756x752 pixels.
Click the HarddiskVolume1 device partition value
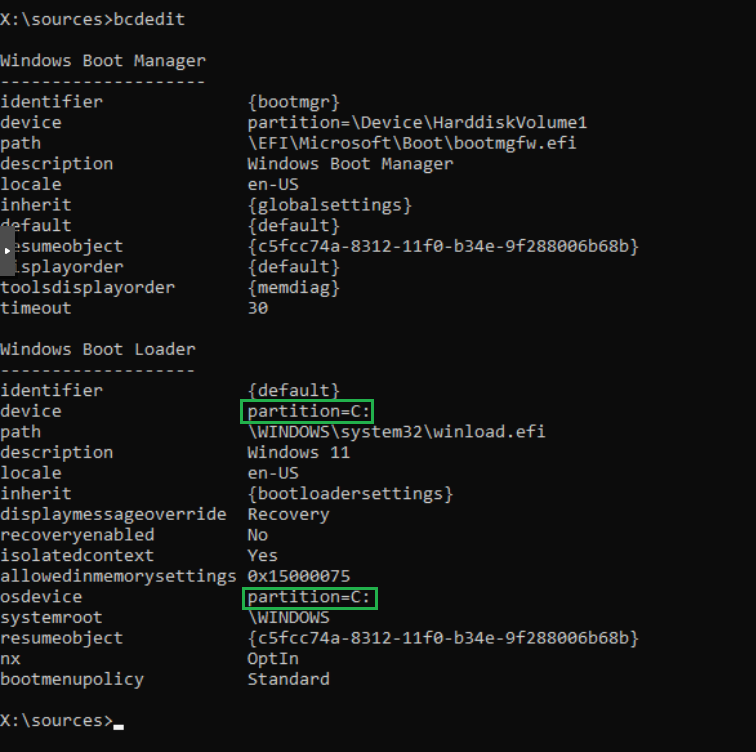coord(417,123)
